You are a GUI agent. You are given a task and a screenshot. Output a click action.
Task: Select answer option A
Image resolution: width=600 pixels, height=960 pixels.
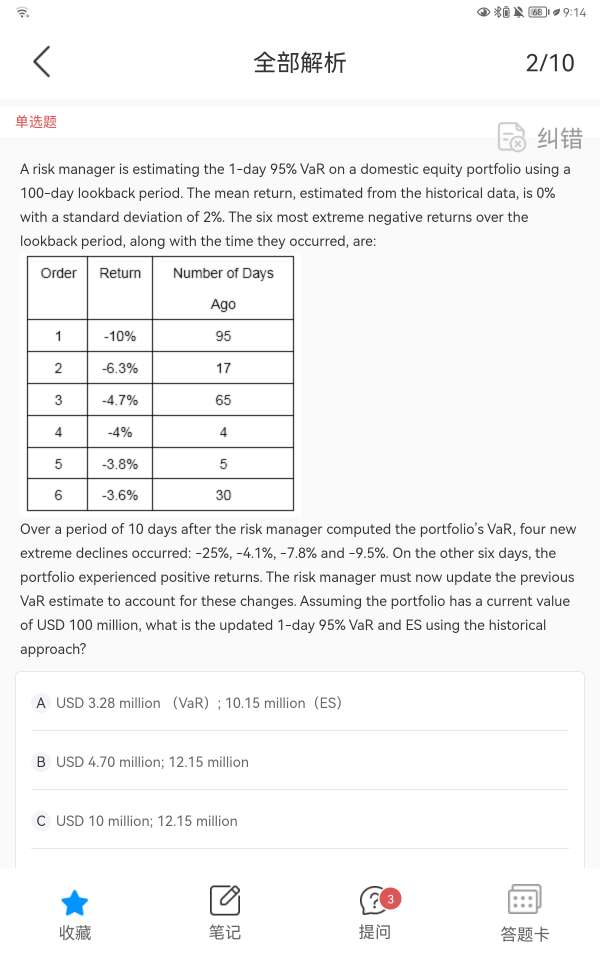coord(41,703)
